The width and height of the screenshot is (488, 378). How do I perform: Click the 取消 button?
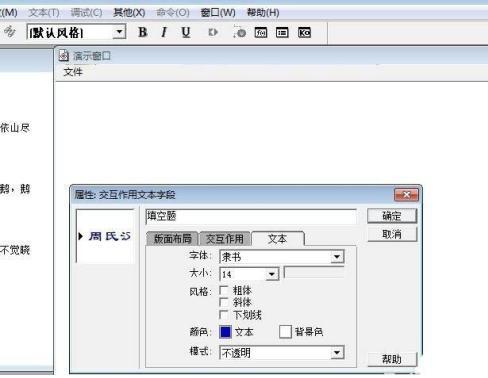click(392, 234)
